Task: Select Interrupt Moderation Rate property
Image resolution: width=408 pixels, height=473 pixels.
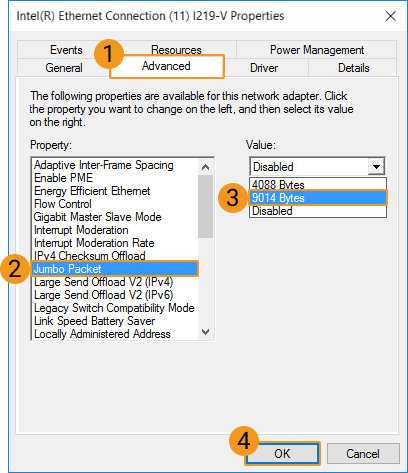Action: (115, 243)
